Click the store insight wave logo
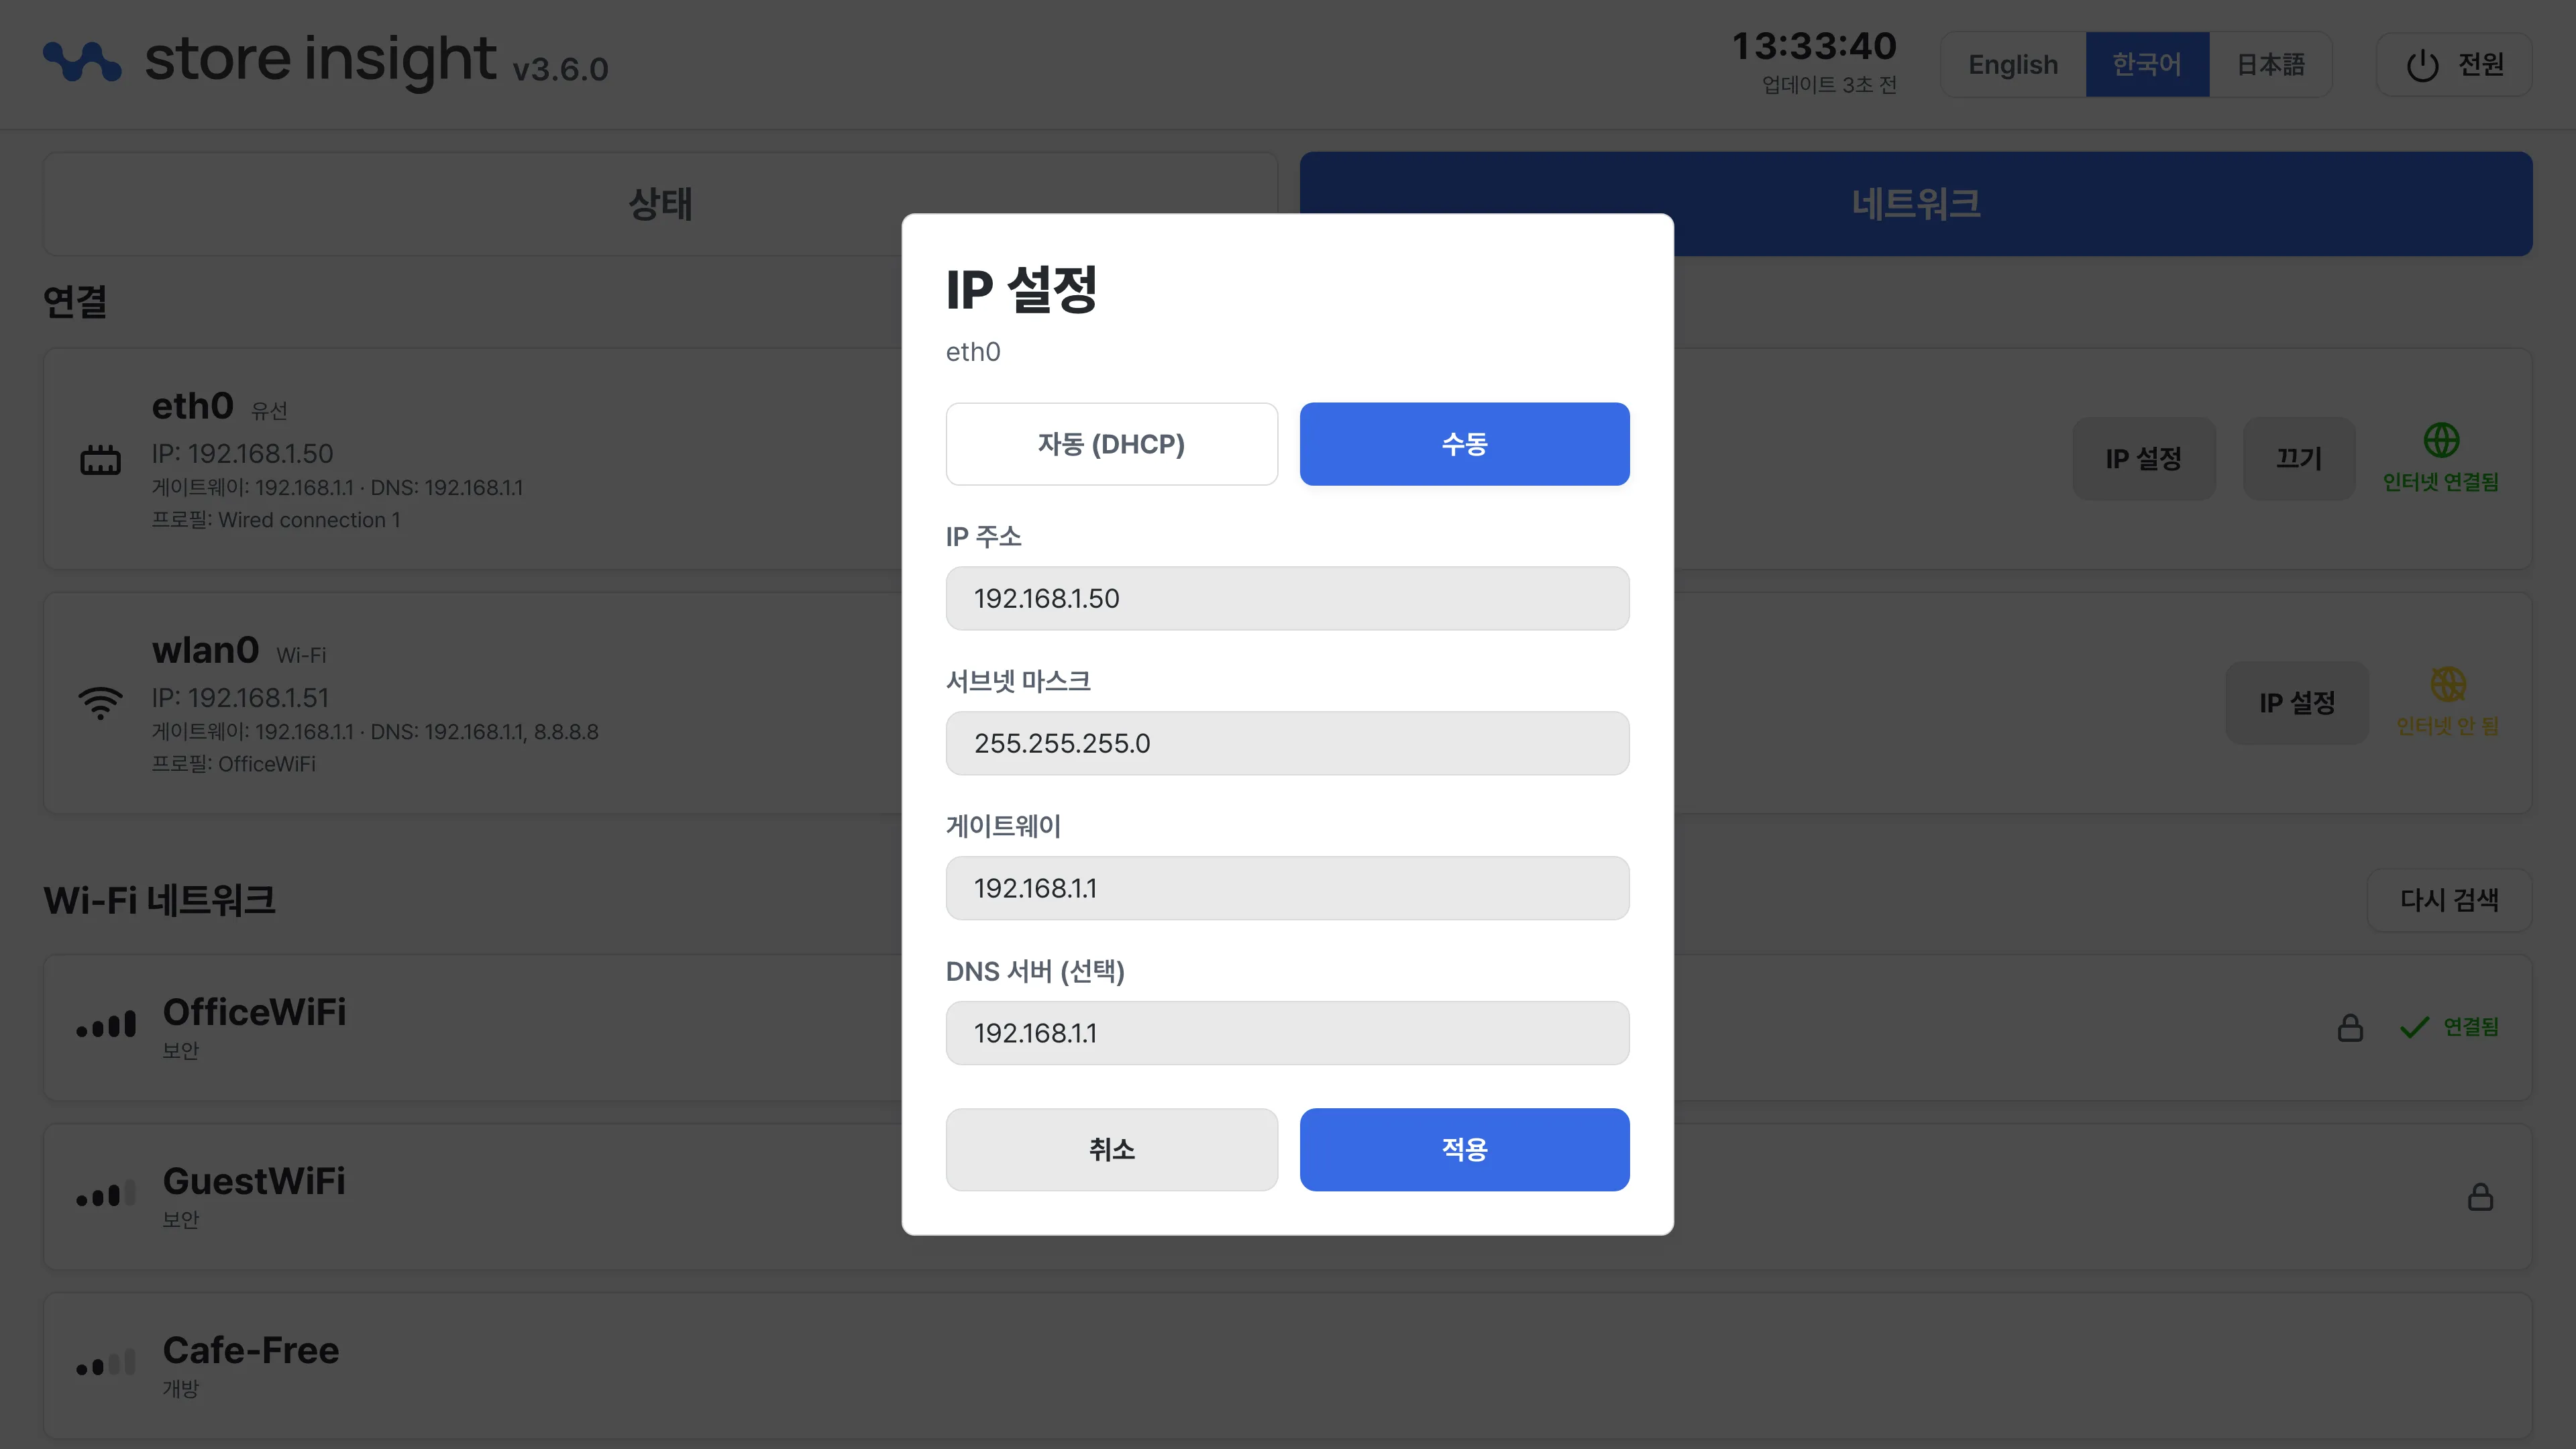The width and height of the screenshot is (2576, 1449). (82, 61)
